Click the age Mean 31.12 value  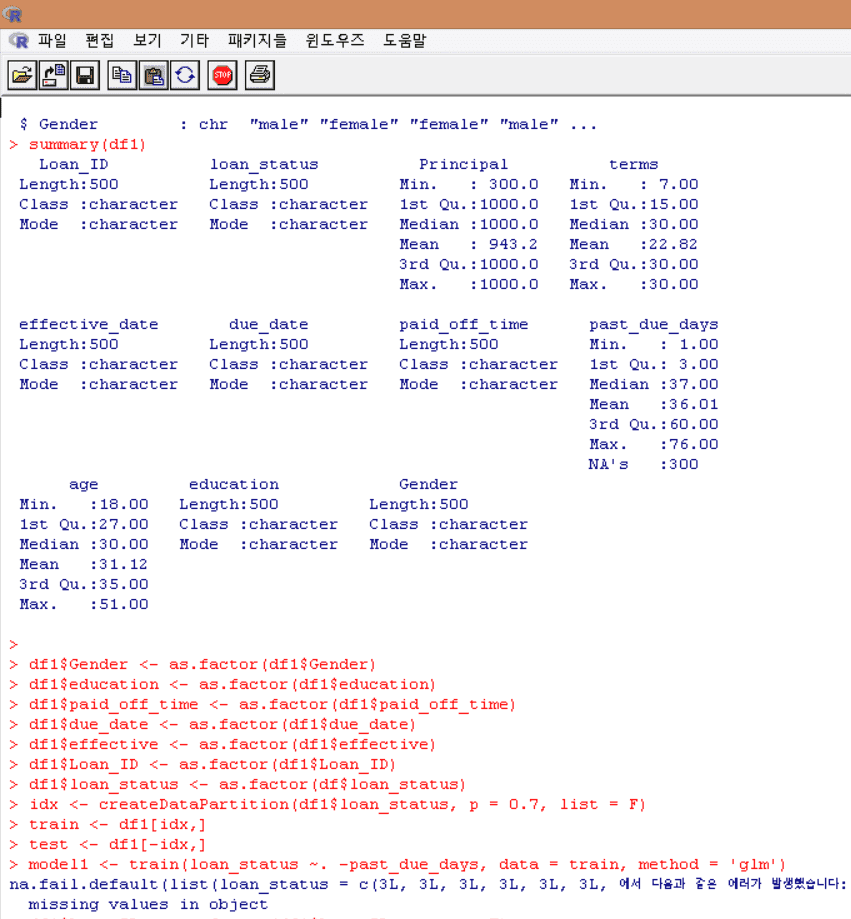pos(124,564)
